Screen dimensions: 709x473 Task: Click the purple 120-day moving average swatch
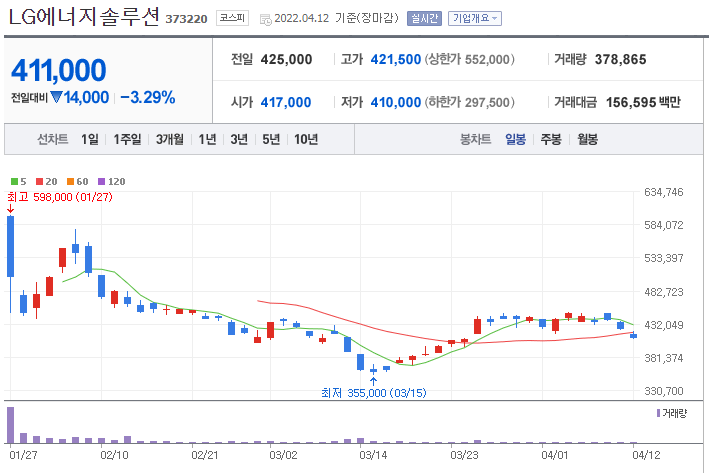point(102,182)
